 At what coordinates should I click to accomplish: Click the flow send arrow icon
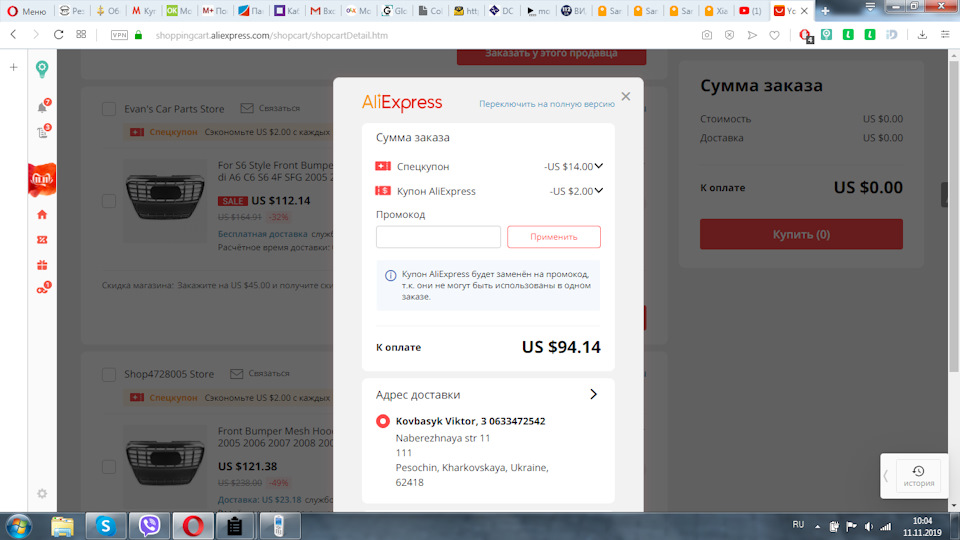point(752,35)
